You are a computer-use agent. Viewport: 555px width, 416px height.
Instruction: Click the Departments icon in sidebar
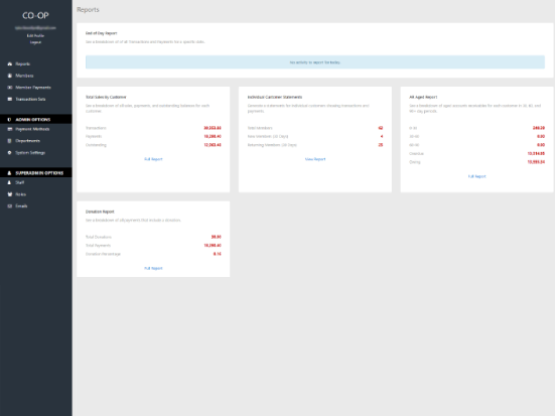click(x=10, y=141)
